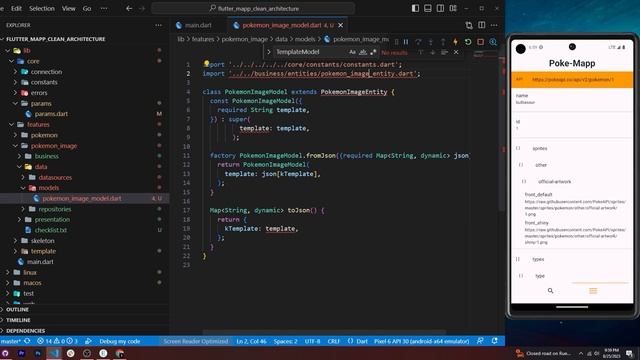Tap search icon in emulator bottom bar
Viewport: 640px width, 360px height.
[x=550, y=291]
